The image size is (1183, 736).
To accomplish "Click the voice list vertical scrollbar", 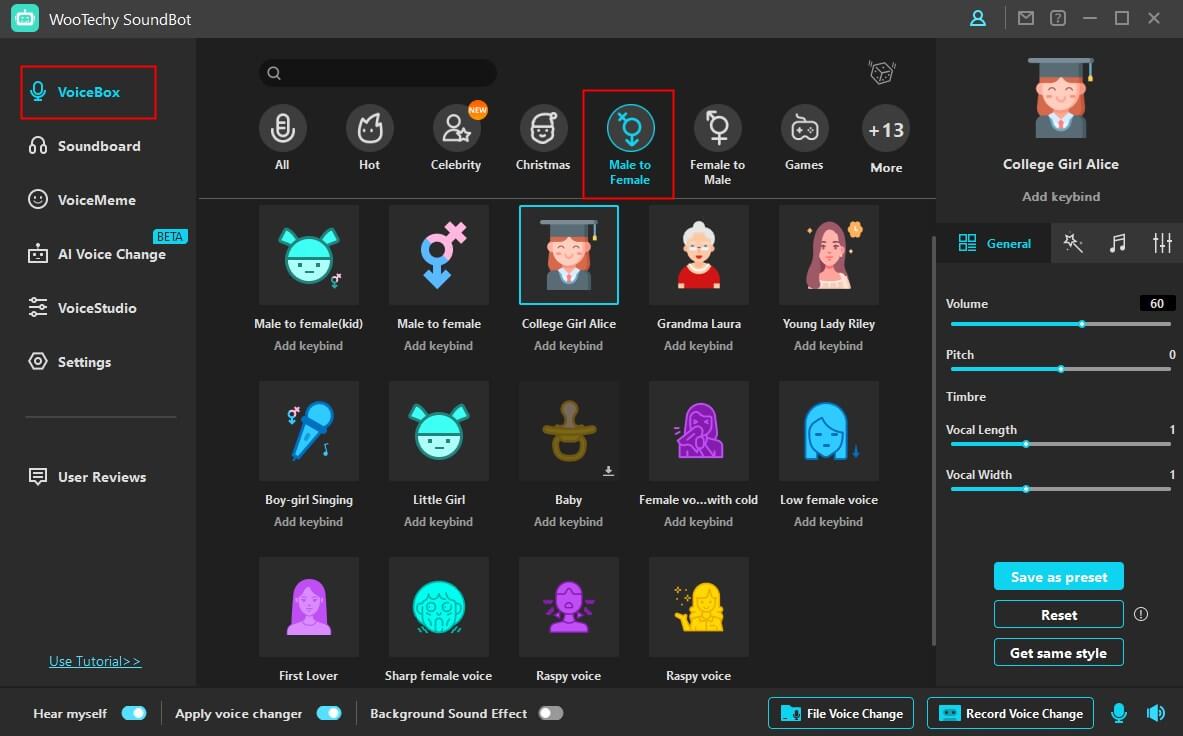I will 933,441.
